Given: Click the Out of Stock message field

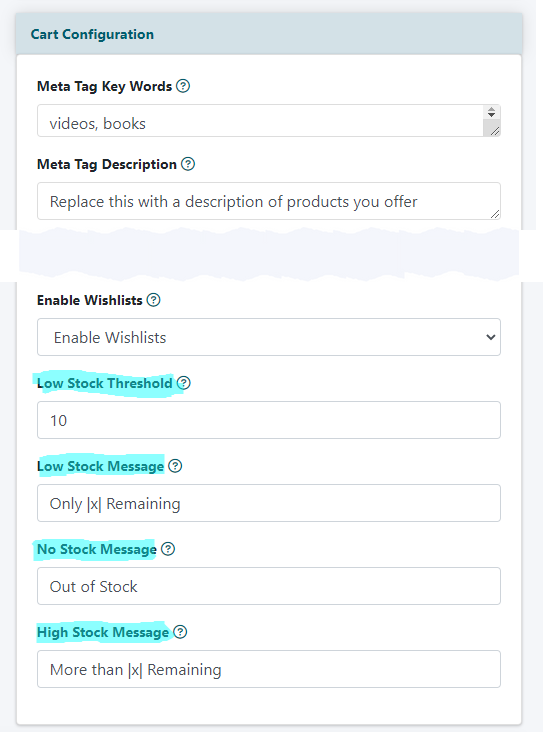Looking at the screenshot, I should pos(269,586).
